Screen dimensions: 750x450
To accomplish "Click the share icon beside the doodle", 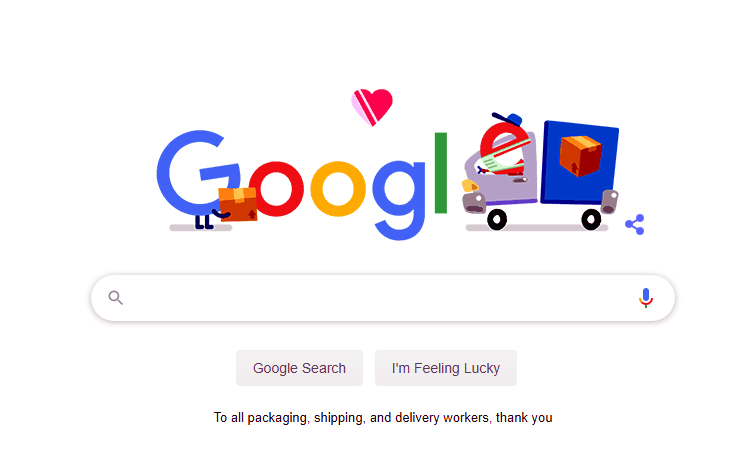I will pos(635,224).
